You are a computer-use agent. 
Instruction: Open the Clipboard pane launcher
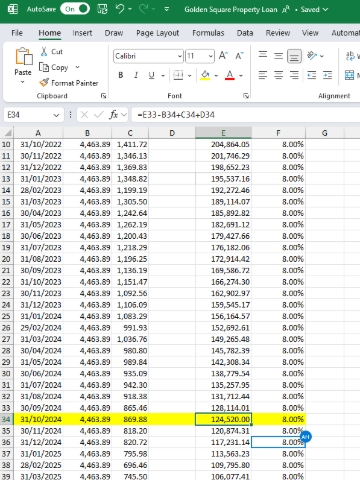click(x=103, y=96)
